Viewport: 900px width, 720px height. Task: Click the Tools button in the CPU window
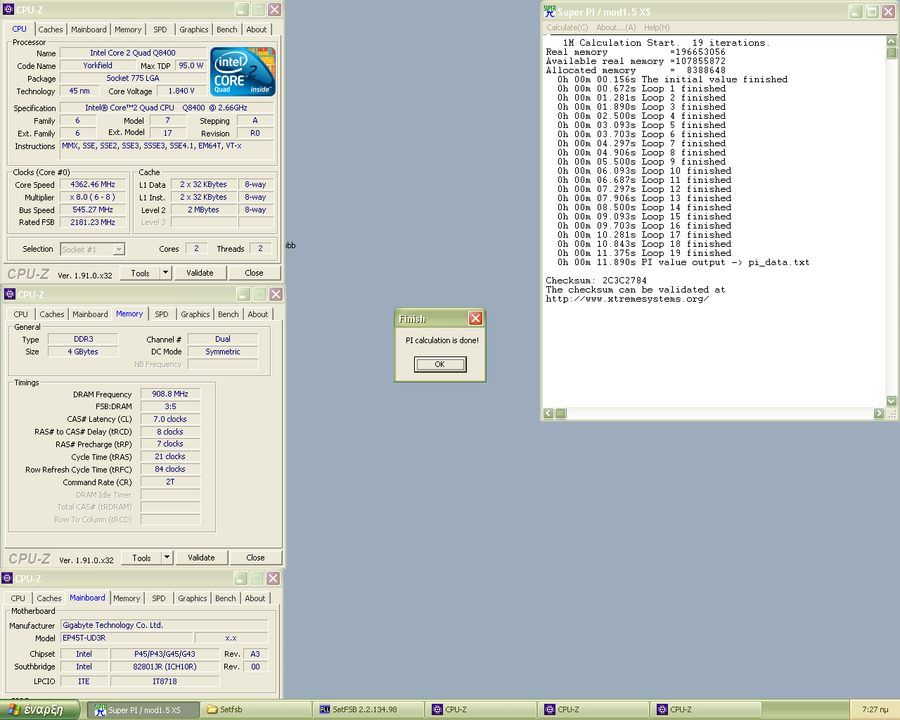(x=140, y=273)
